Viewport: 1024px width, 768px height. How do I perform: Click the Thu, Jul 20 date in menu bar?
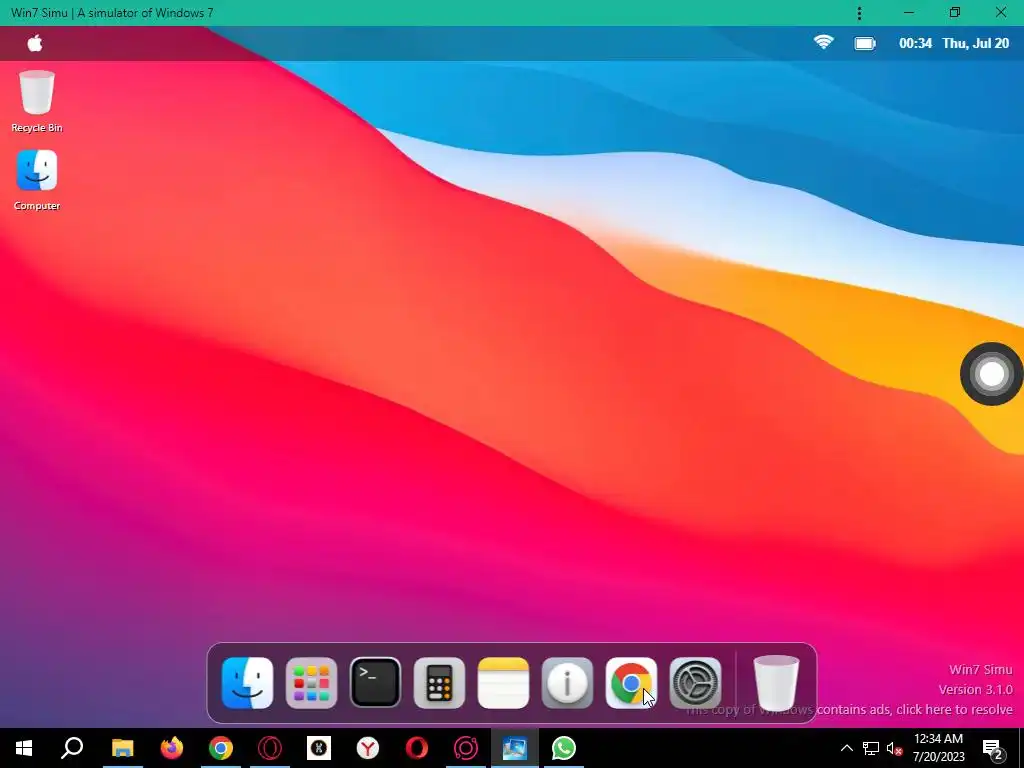pos(976,43)
